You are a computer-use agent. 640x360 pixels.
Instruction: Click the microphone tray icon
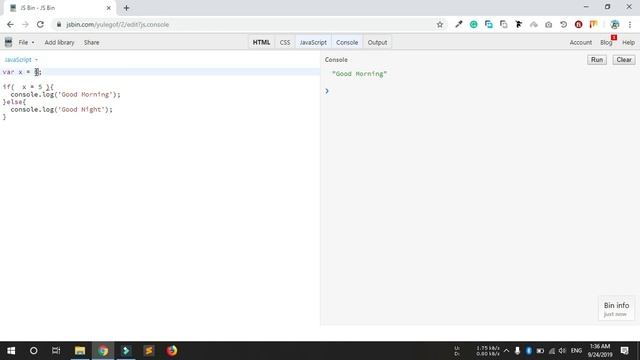[x=517, y=351]
